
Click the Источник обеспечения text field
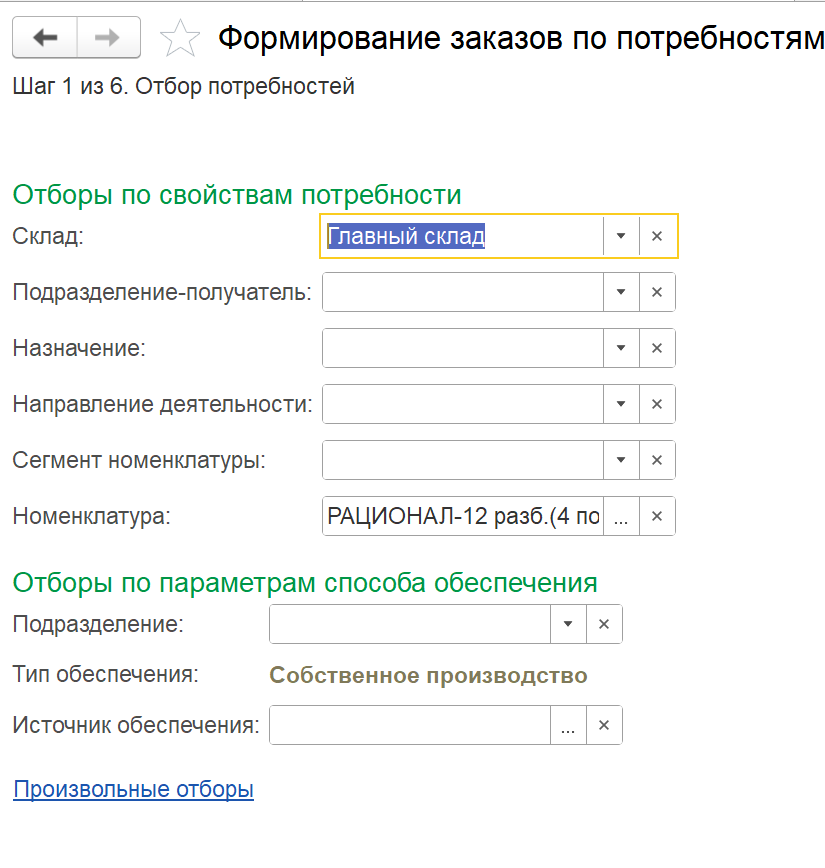(x=410, y=726)
